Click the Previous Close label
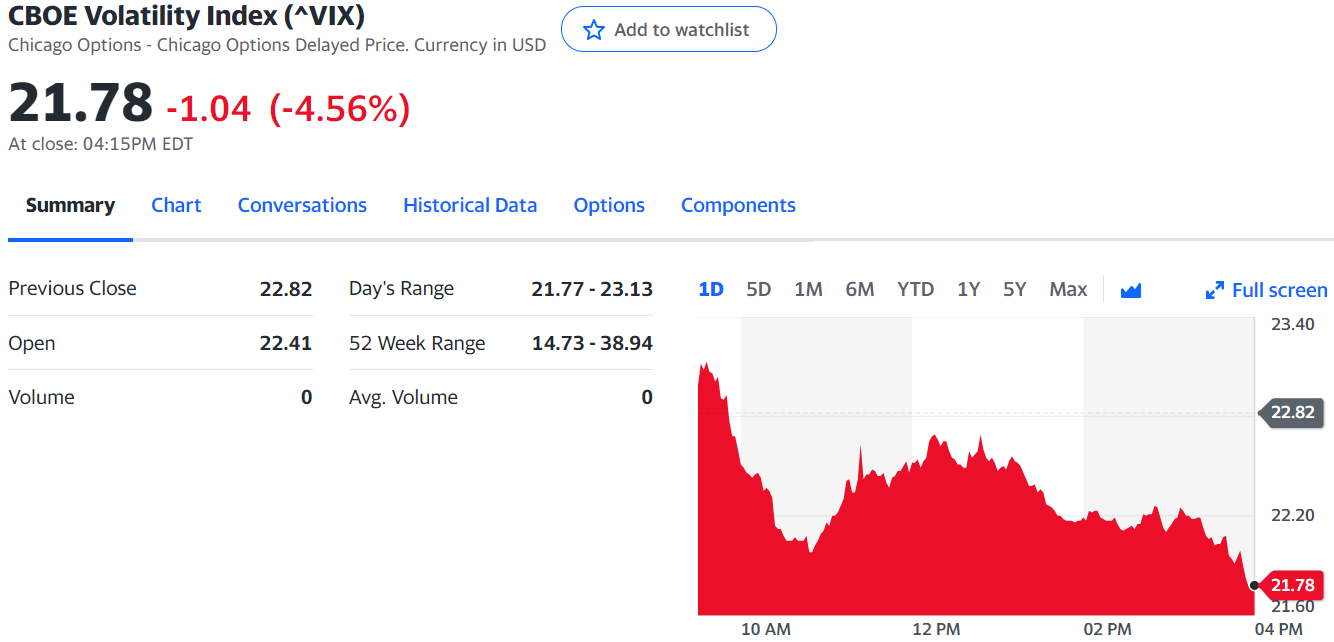Viewport: 1334px width, 642px height. tap(72, 288)
